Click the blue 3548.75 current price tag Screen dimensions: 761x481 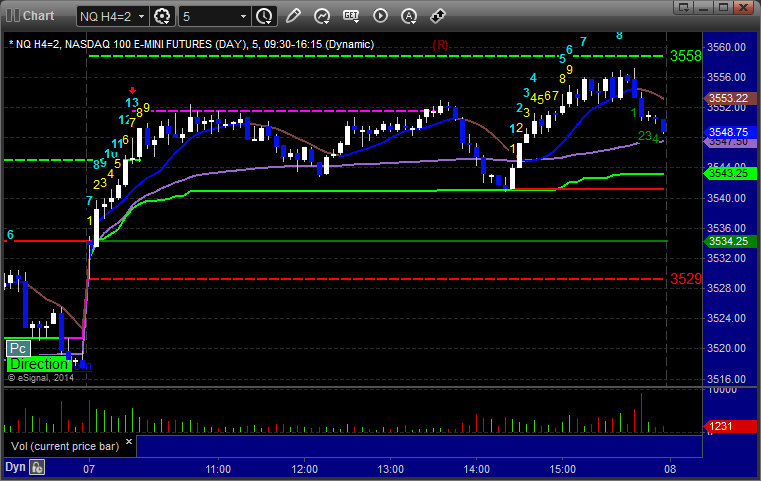pos(729,132)
